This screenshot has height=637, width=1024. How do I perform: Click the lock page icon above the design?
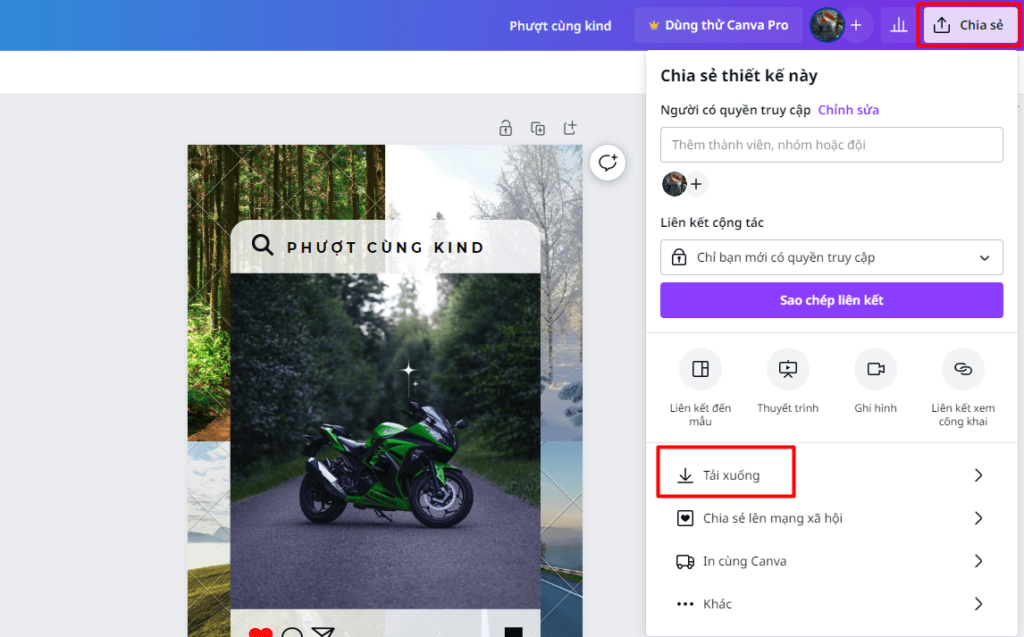(505, 127)
